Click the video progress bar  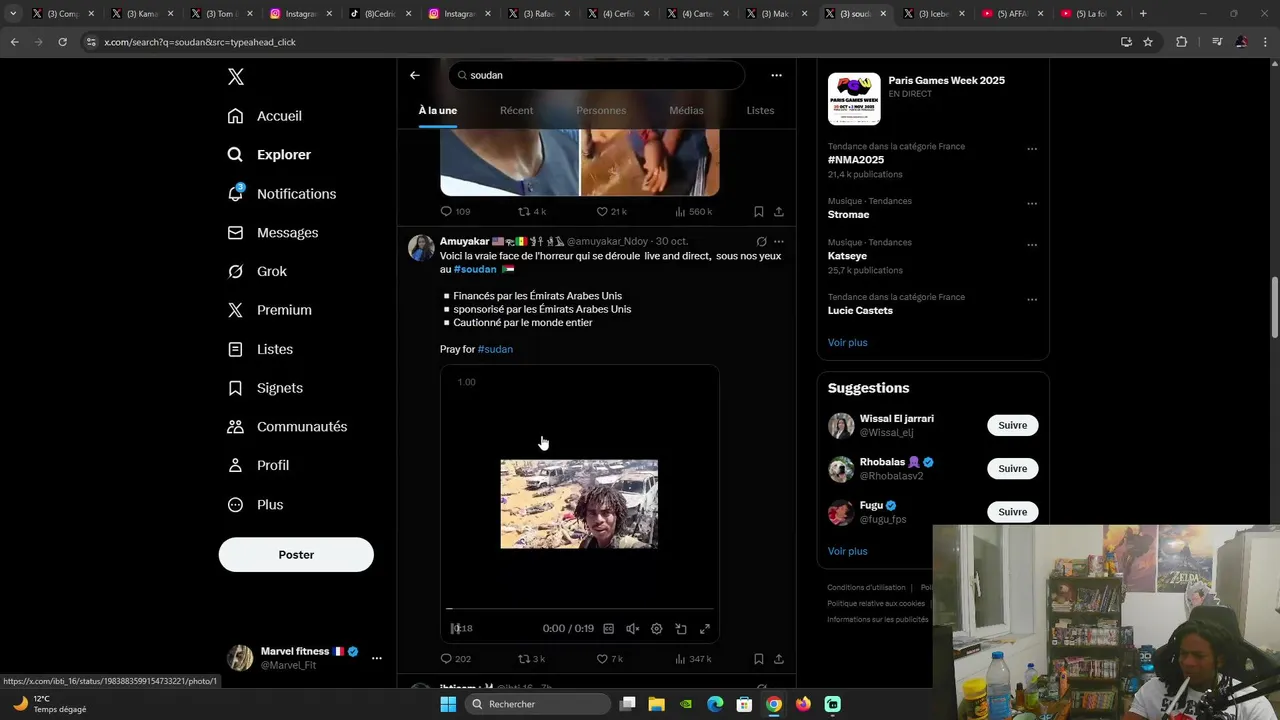point(580,608)
